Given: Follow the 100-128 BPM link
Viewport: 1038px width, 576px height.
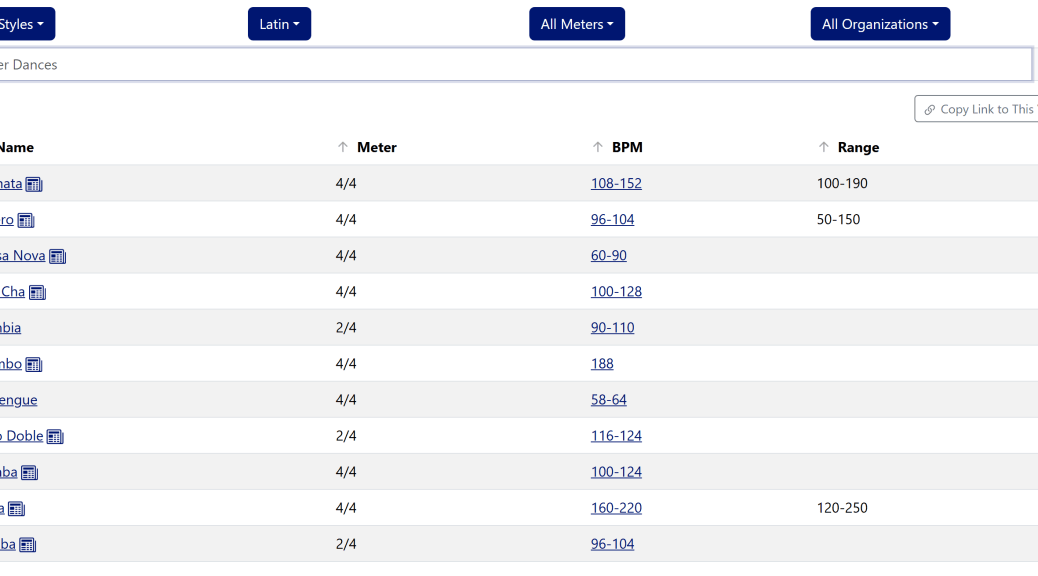Looking at the screenshot, I should [616, 291].
